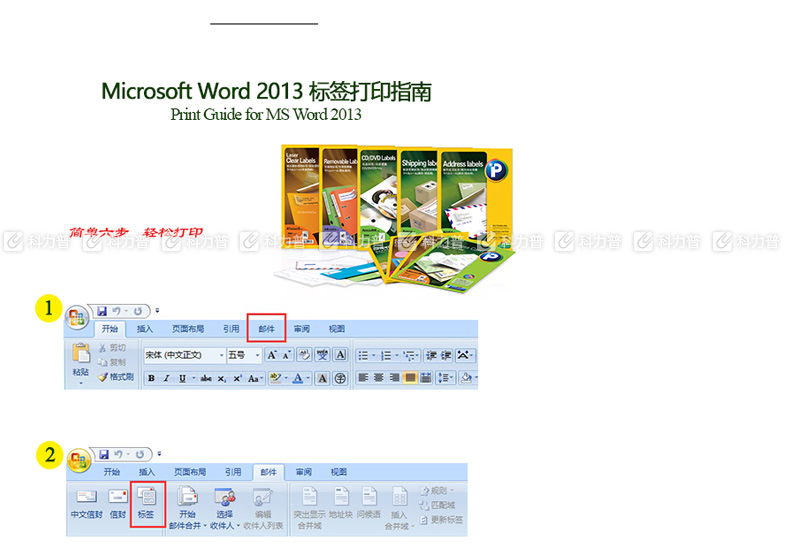Toggle strikethrough formatting
Screen dimensions: 790x553
point(206,378)
